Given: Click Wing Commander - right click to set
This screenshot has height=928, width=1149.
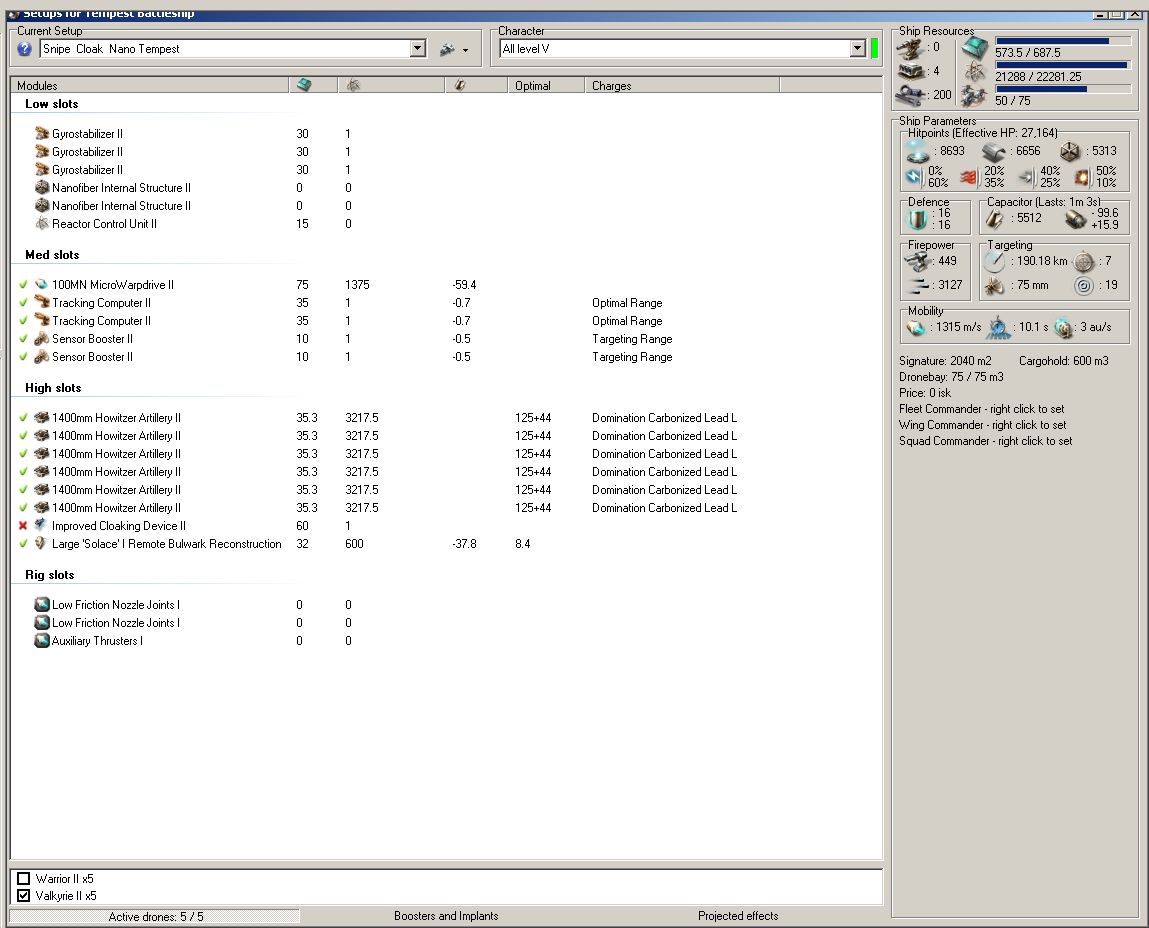Looking at the screenshot, I should (x=982, y=425).
